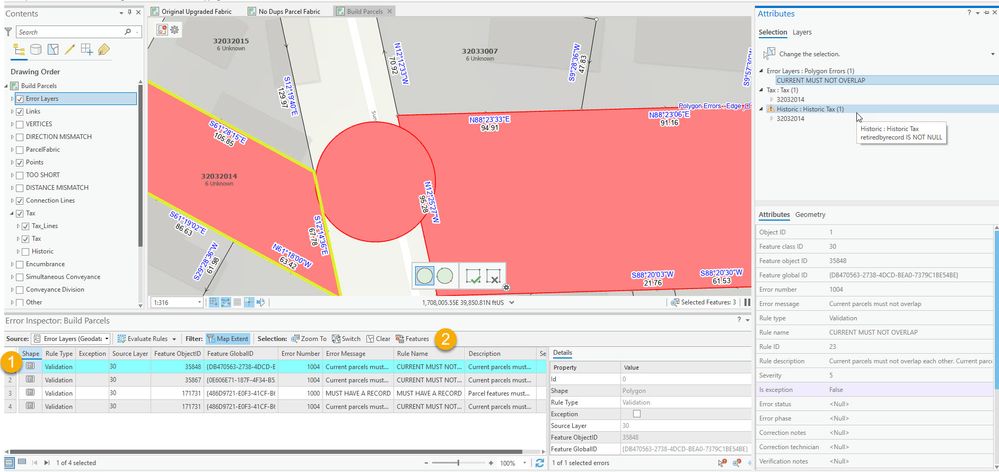Click the Cancel X sketch icon on map toolbar
The width and height of the screenshot is (999, 472).
pos(493,276)
